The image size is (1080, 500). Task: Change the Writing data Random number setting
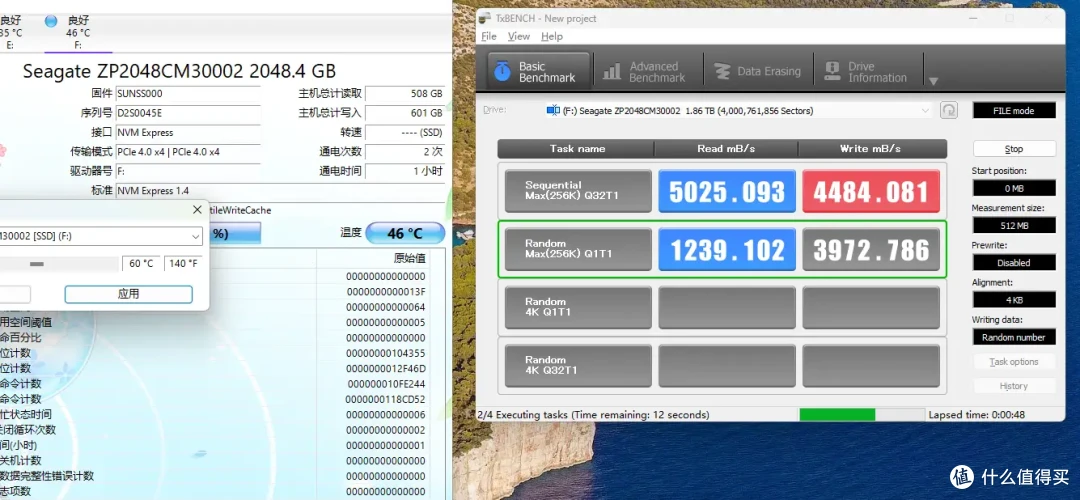tap(1014, 337)
